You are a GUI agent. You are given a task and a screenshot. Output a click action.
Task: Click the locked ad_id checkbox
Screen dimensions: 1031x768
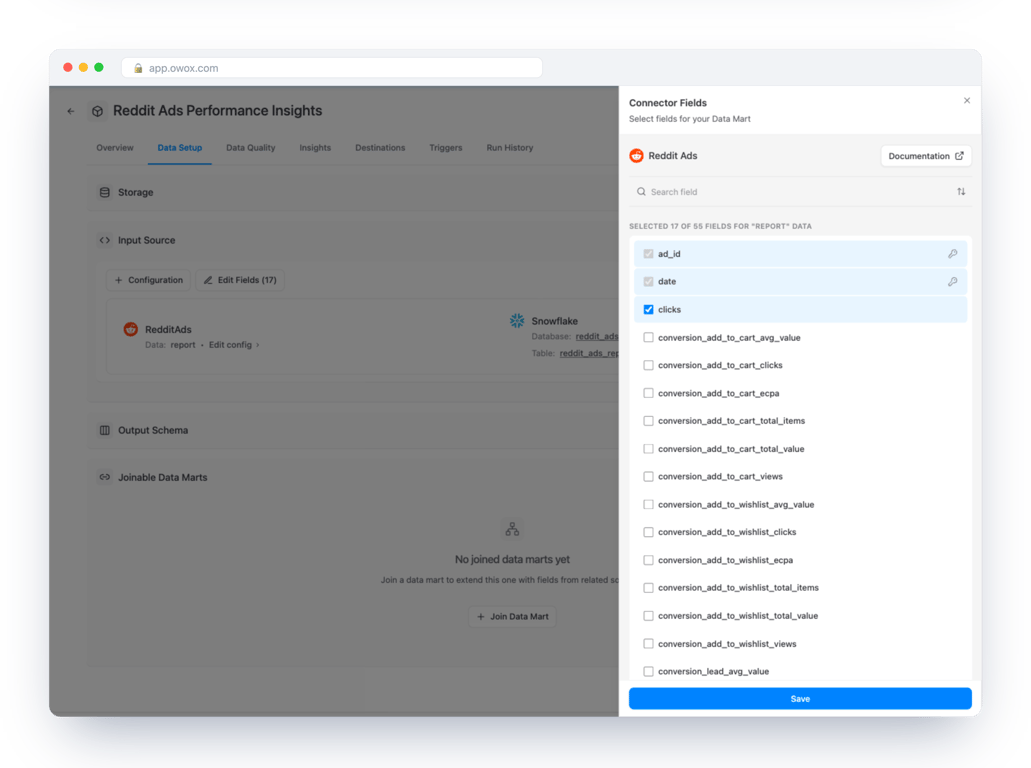pyautogui.click(x=648, y=254)
